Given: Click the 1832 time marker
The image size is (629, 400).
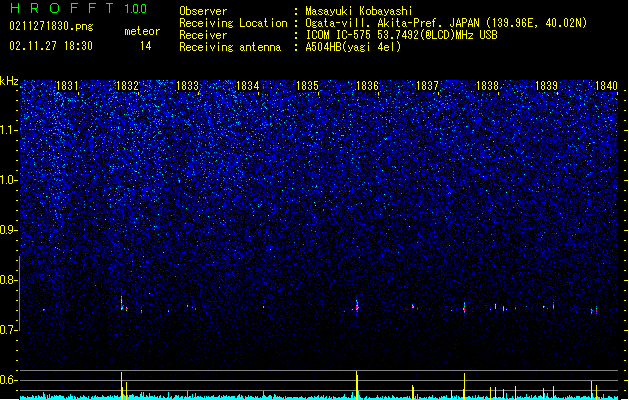Looking at the screenshot, I should coord(127,86).
